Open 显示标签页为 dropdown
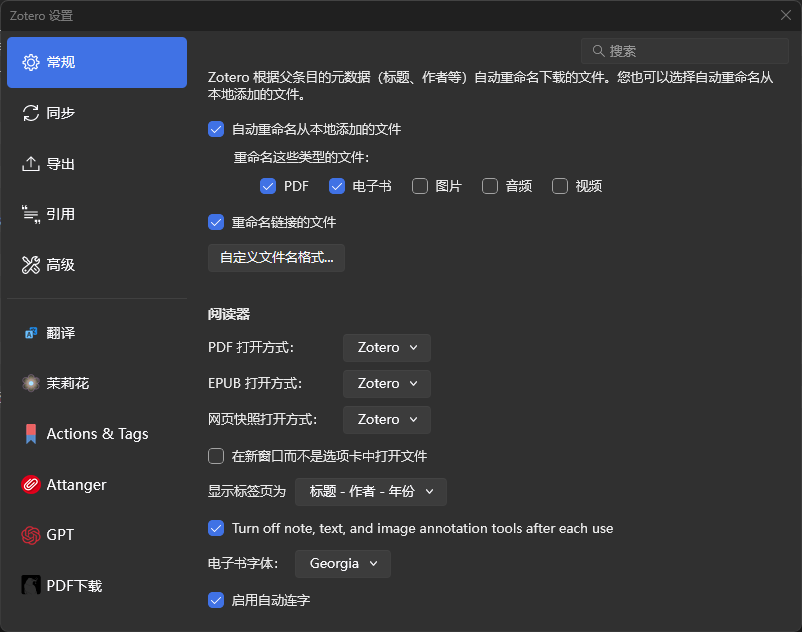The width and height of the screenshot is (802, 632). 371,492
